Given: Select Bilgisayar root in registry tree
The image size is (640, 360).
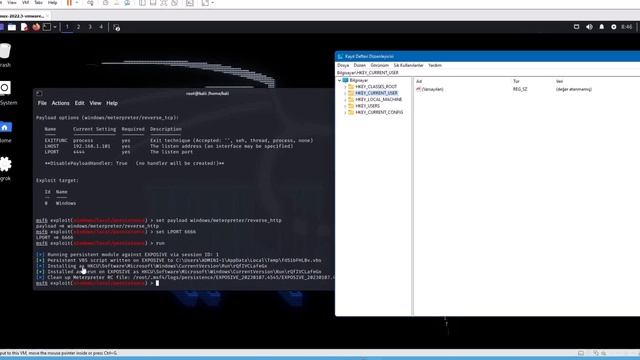Looking at the screenshot, I should click(x=358, y=80).
